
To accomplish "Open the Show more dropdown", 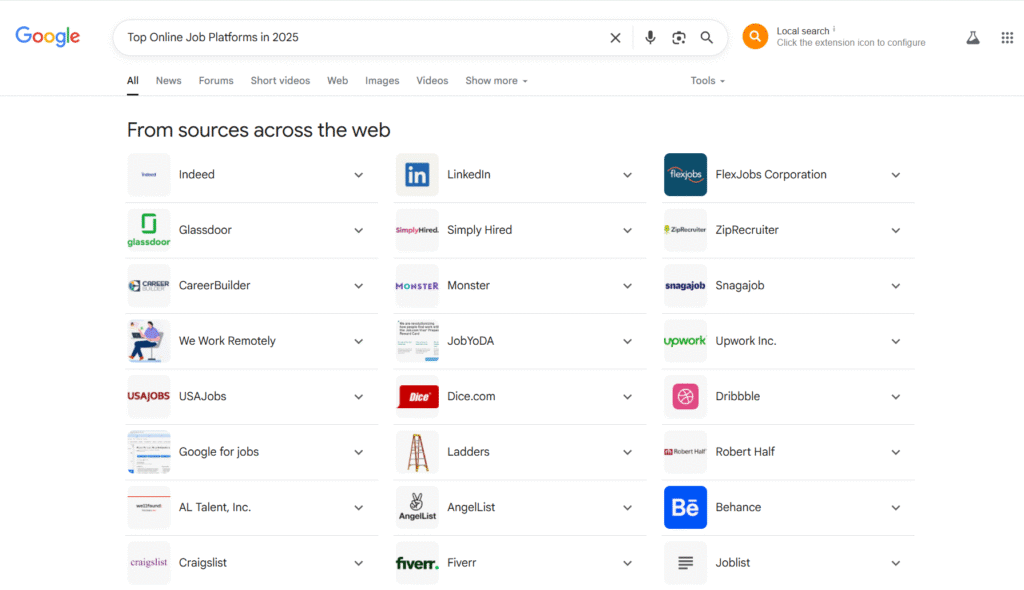I will pos(496,80).
